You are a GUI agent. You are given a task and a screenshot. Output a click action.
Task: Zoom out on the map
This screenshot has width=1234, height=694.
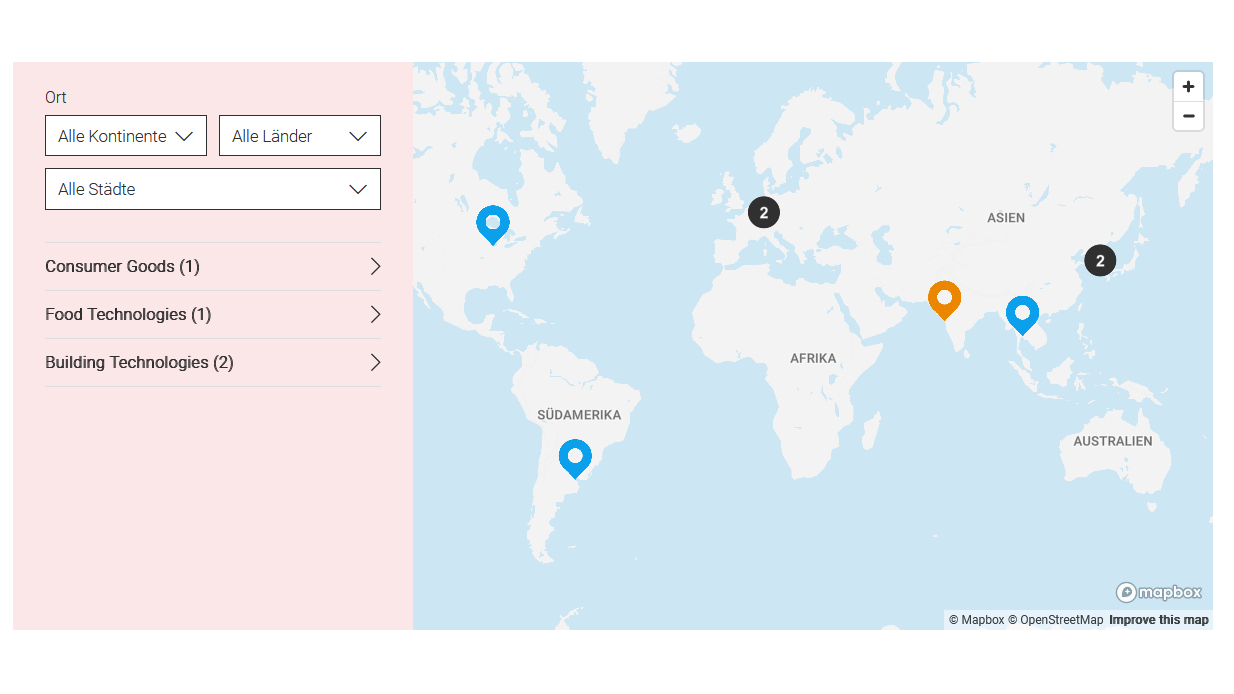click(1188, 116)
